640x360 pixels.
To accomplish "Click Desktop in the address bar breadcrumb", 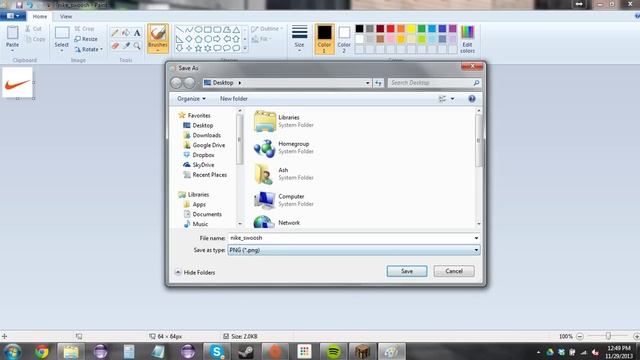I will [223, 83].
